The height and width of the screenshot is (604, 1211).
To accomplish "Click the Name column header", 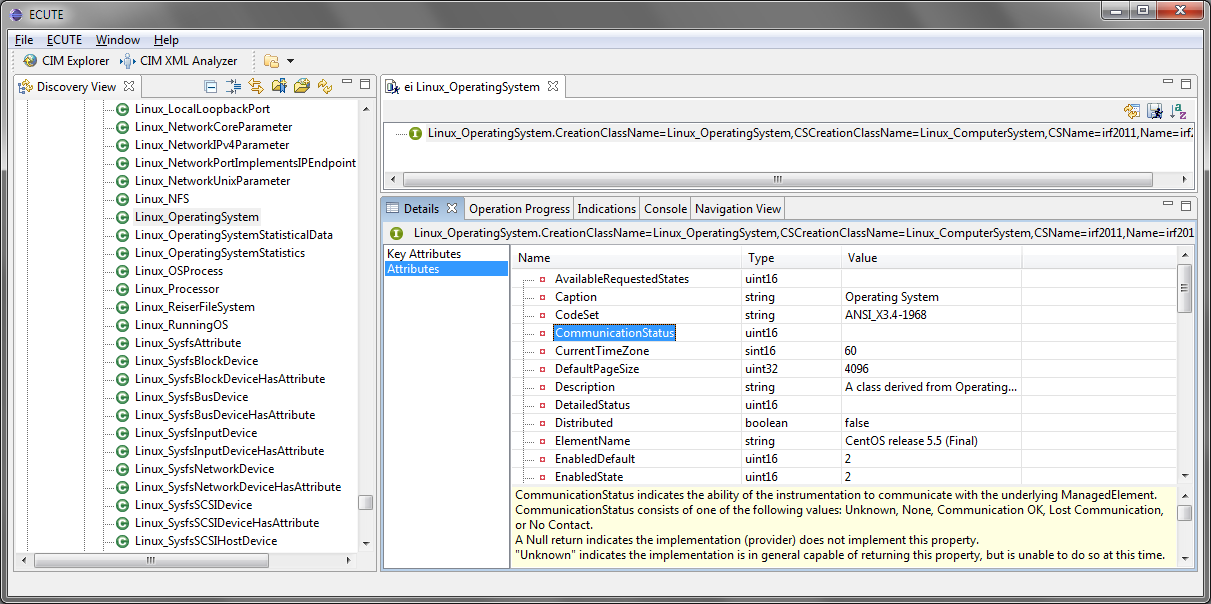I will pos(627,258).
